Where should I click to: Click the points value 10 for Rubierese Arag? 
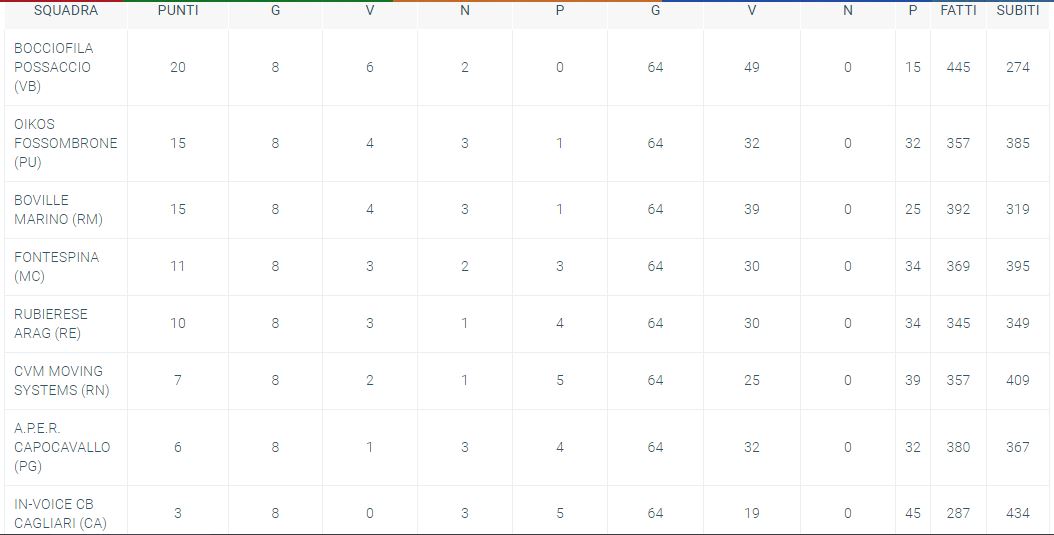click(178, 323)
